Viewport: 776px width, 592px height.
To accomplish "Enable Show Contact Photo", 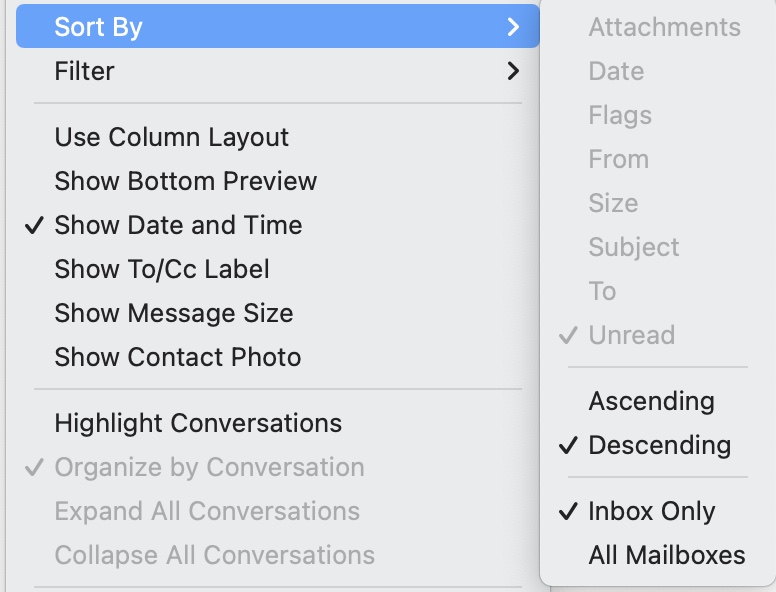I will [177, 357].
